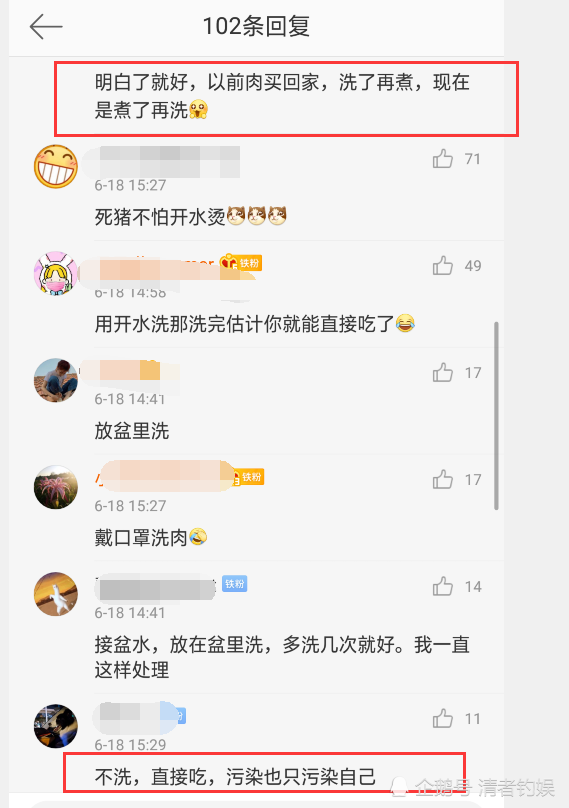Like the comment with 14 likes
Viewport: 569px width, 808px height.
(x=443, y=586)
